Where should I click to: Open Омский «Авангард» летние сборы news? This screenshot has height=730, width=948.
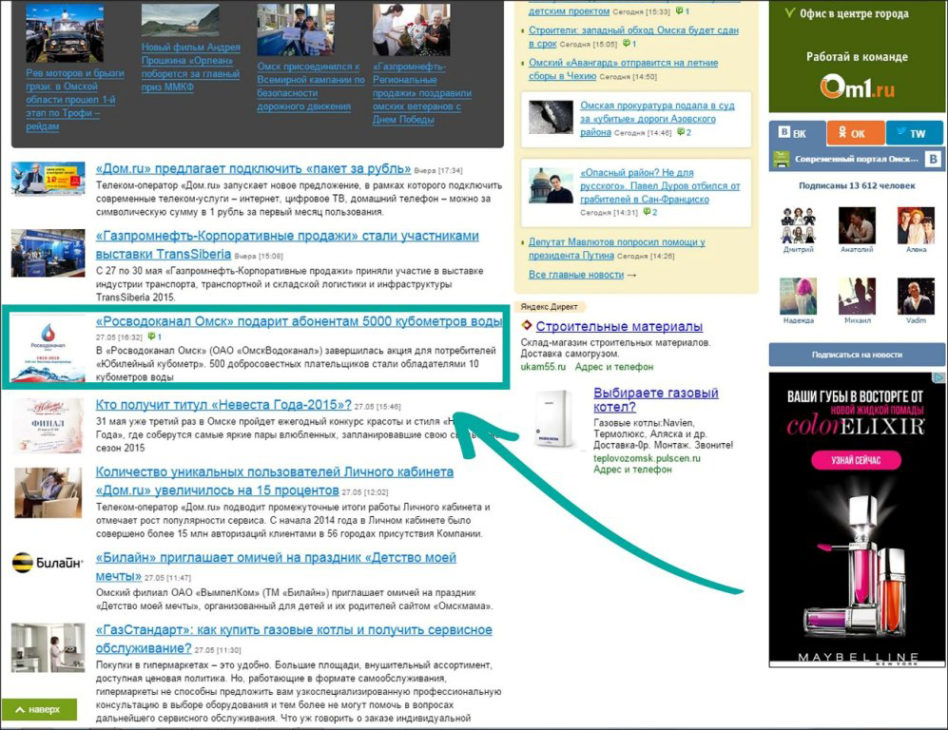[x=623, y=69]
